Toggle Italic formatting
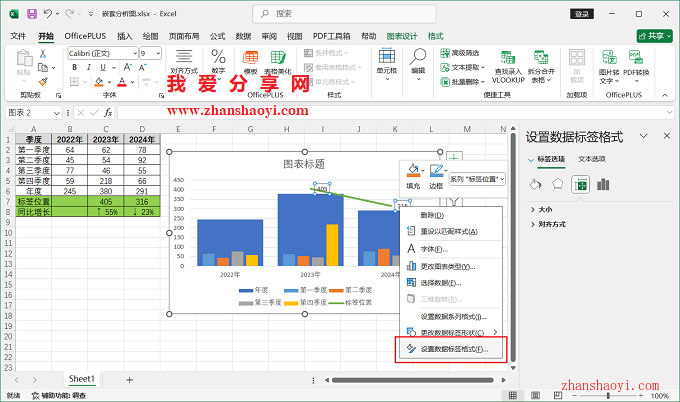The image size is (680, 402). point(88,67)
